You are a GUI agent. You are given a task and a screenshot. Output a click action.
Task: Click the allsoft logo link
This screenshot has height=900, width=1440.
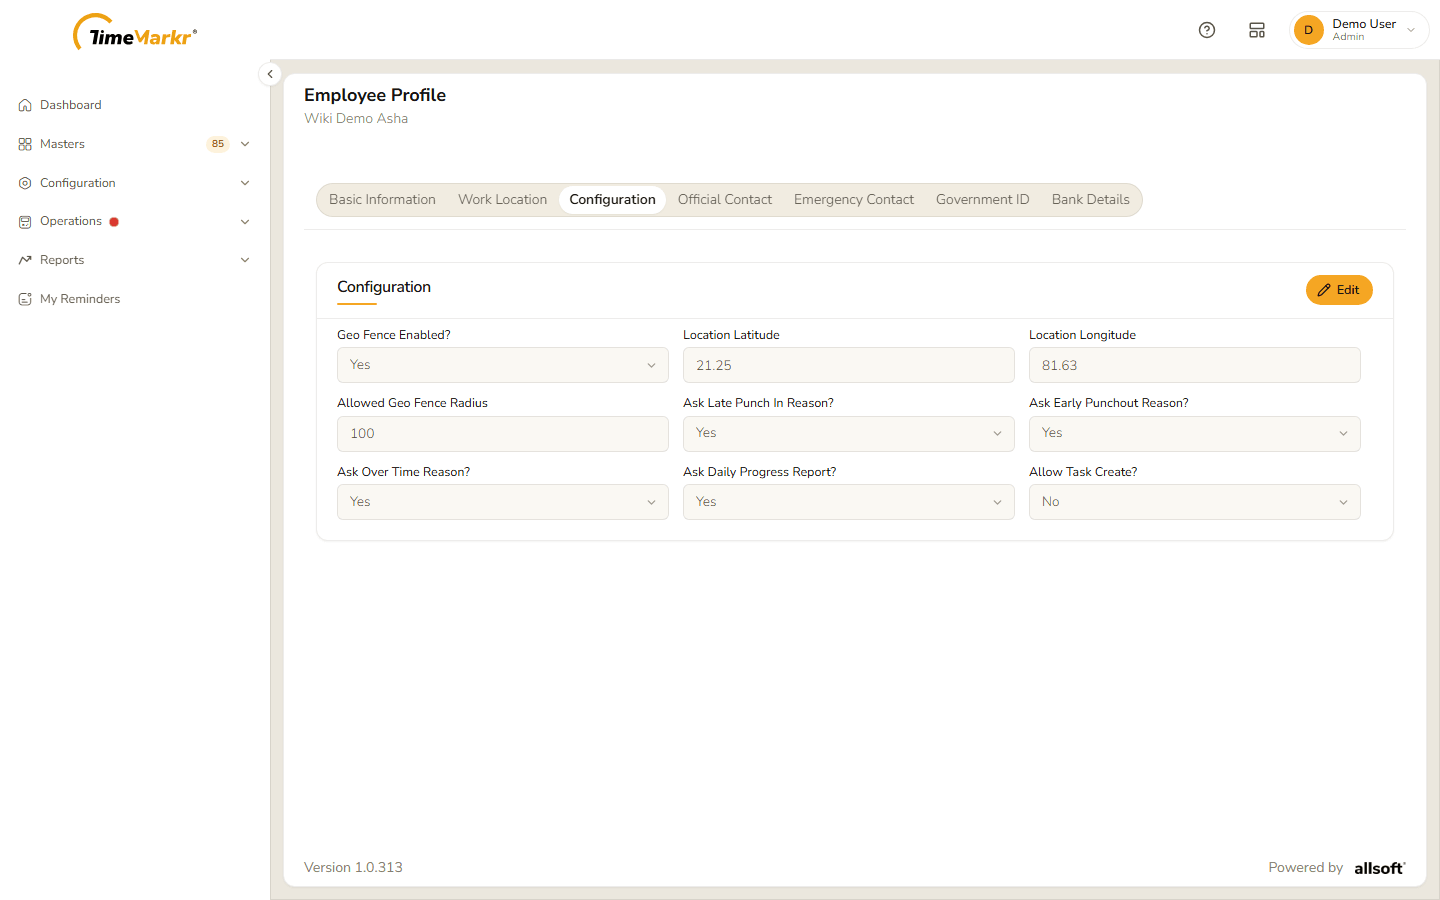1380,868
